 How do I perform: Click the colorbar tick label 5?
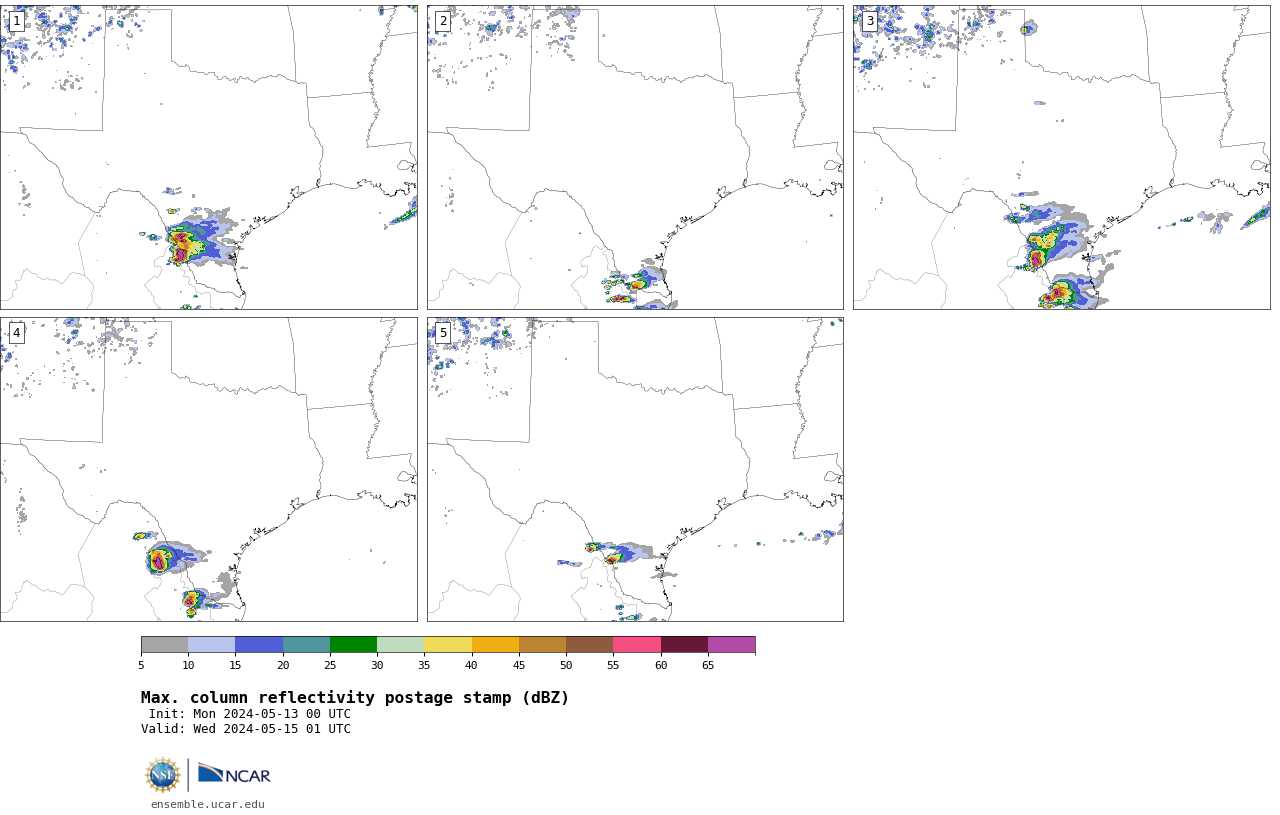(141, 665)
